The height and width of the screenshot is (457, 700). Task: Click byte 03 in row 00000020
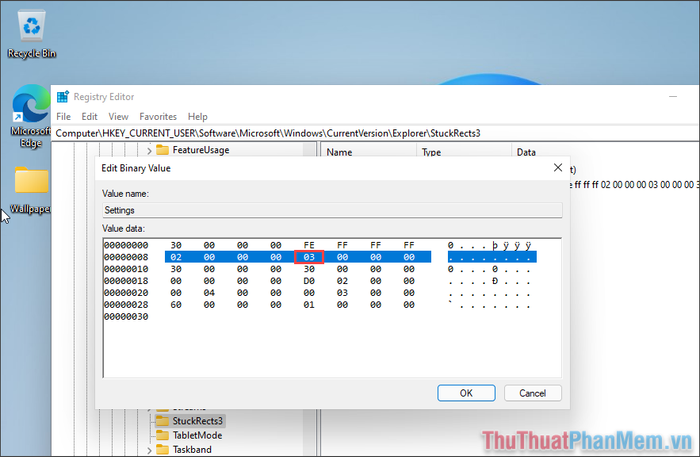(x=342, y=293)
